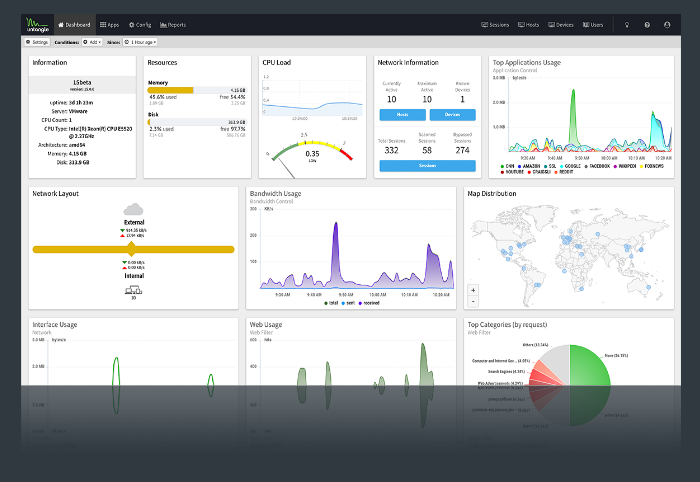Click the Untangle logo
700x482 pixels.
pos(38,25)
